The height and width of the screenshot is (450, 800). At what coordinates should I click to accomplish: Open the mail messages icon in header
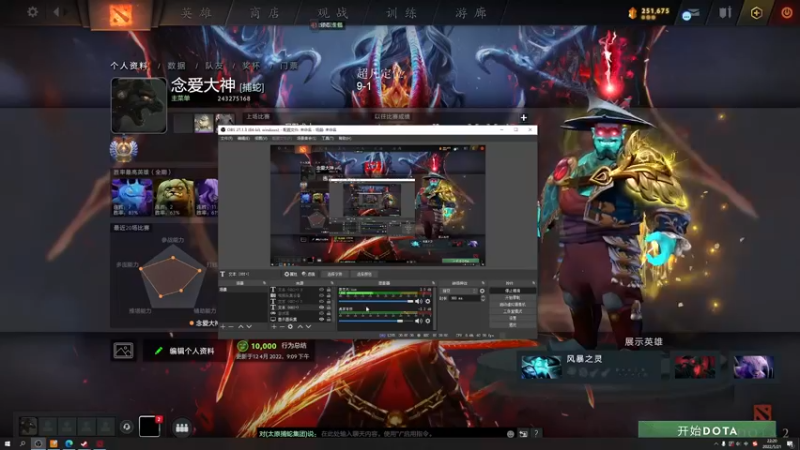pyautogui.click(x=690, y=14)
